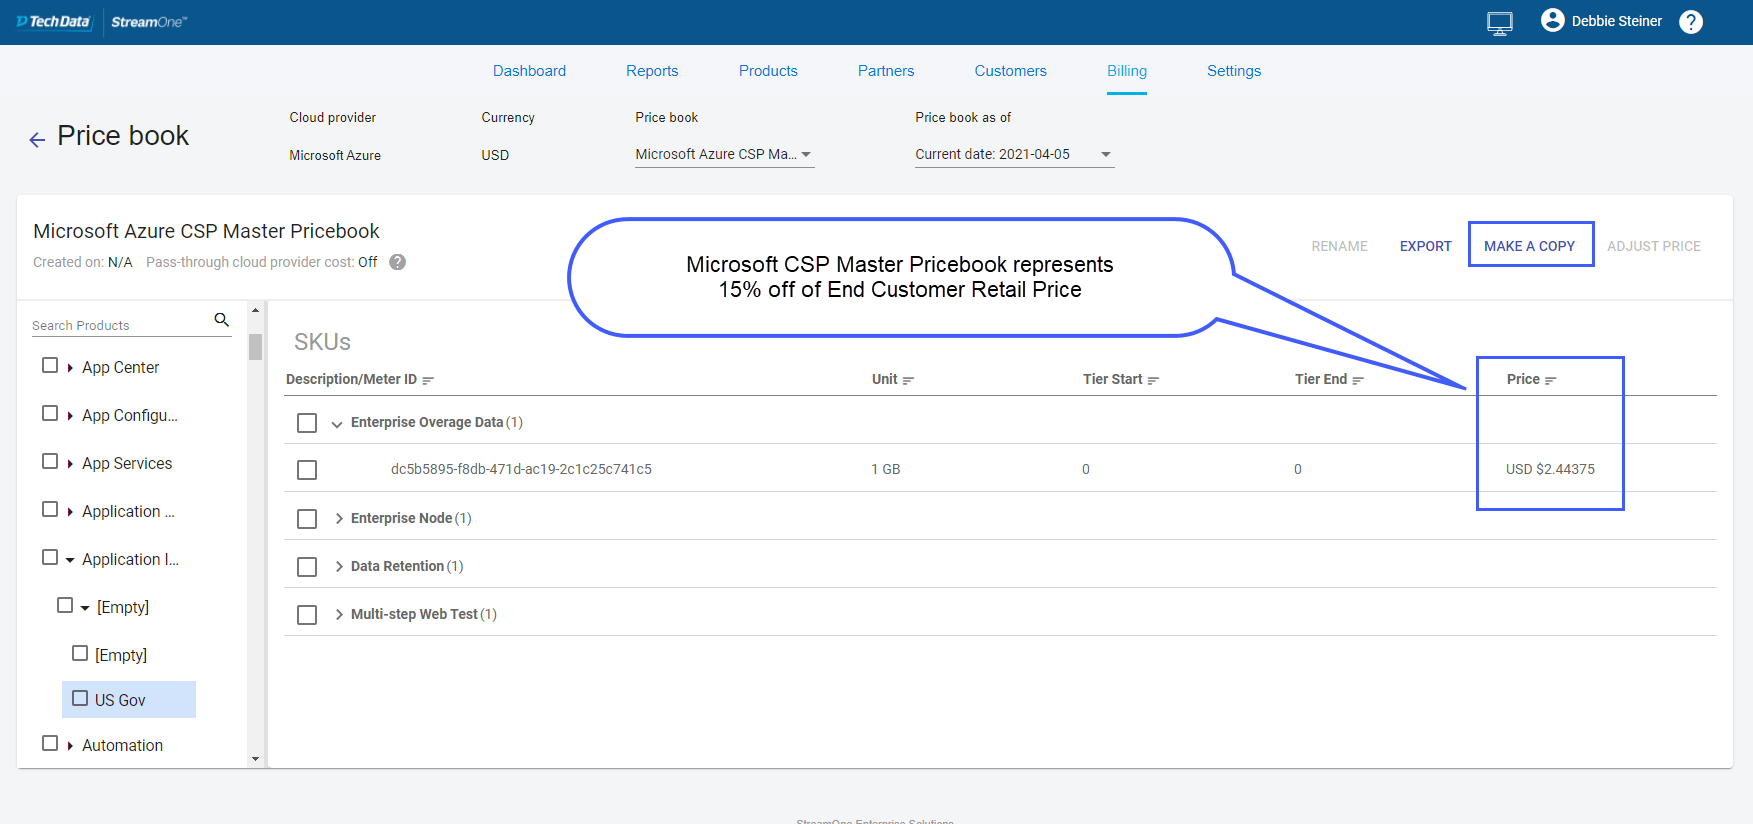Expand the App Center tree node arrow

click(70, 368)
